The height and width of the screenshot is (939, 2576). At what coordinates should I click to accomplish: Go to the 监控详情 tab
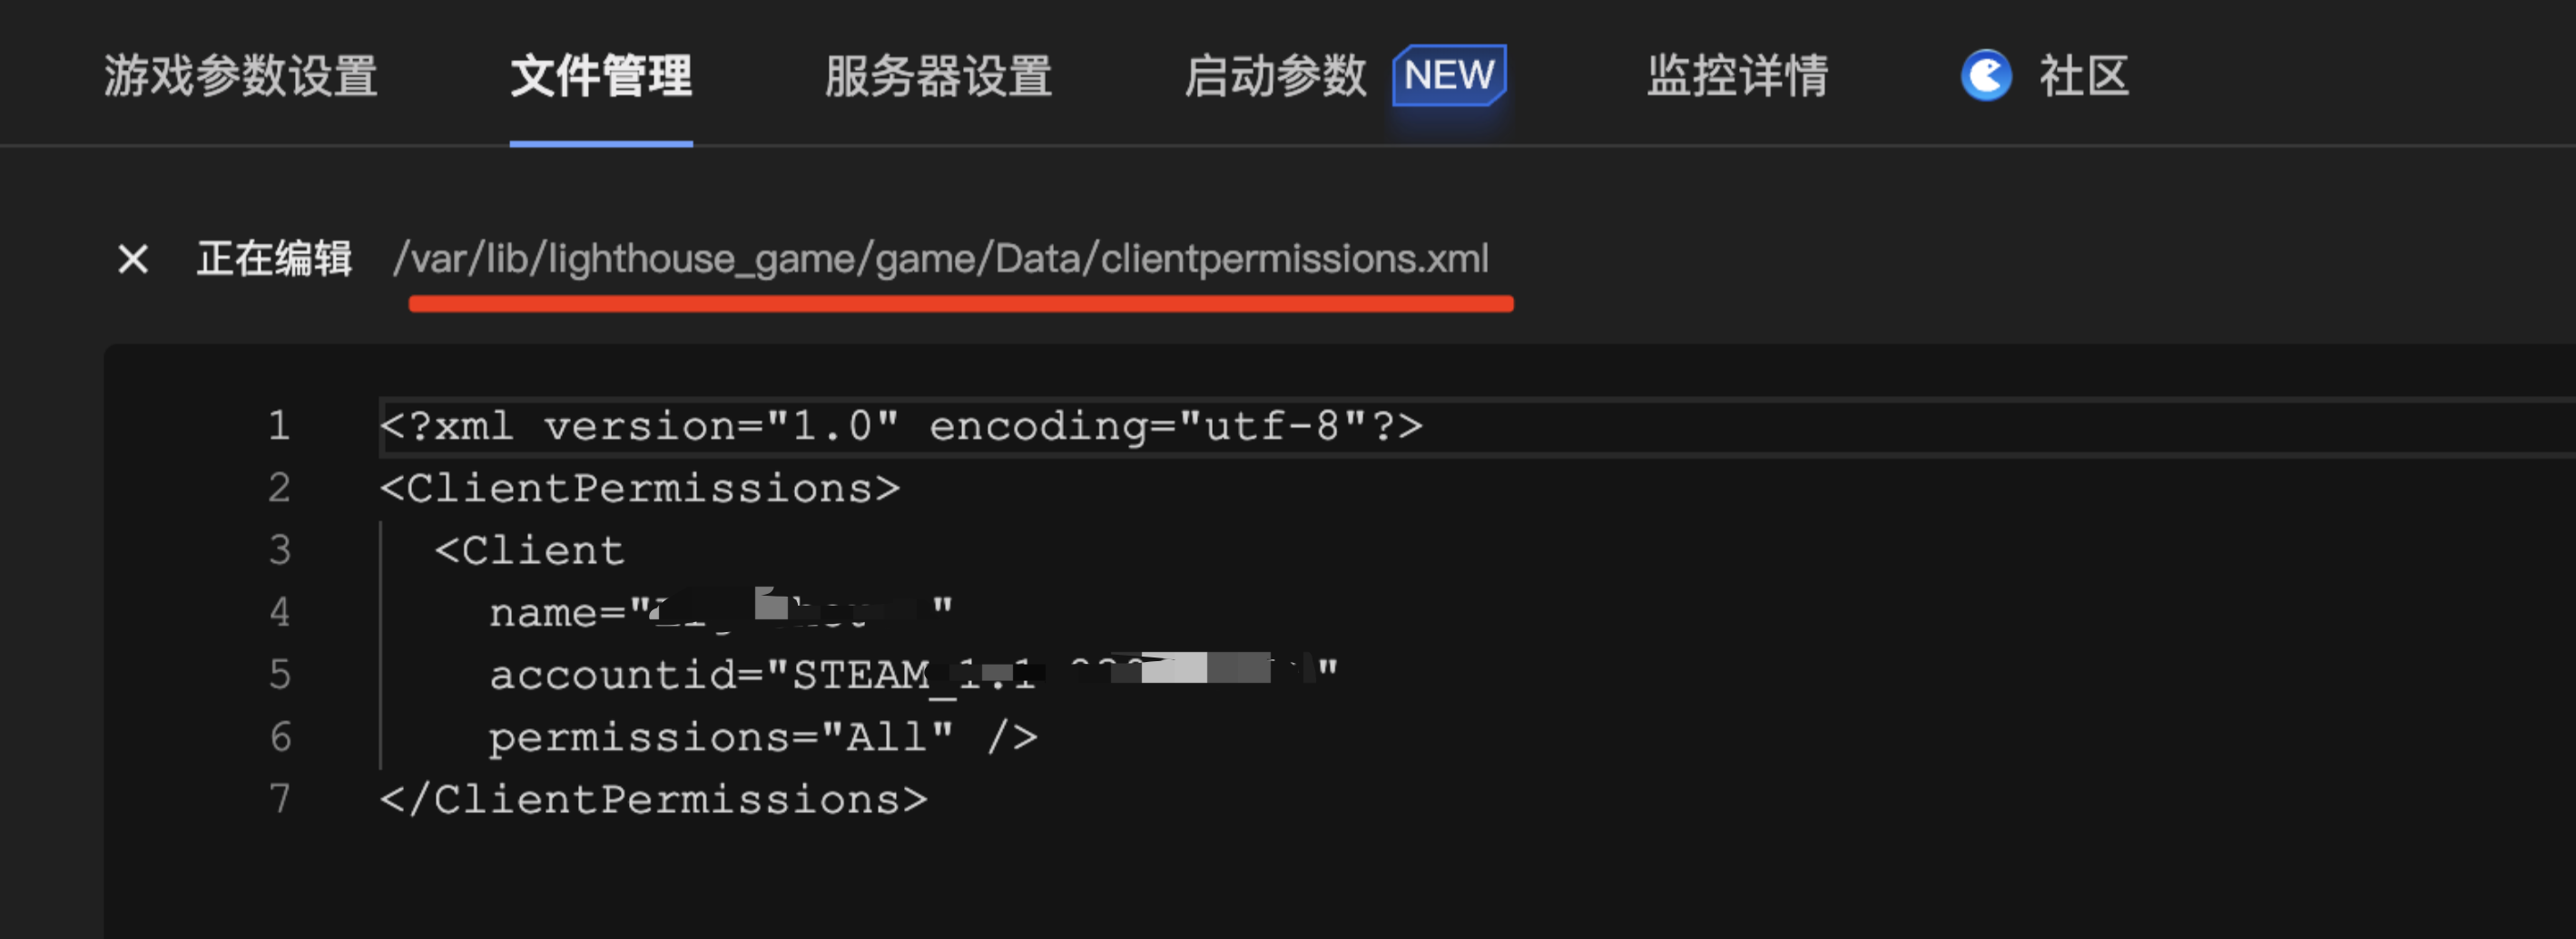[x=1737, y=76]
